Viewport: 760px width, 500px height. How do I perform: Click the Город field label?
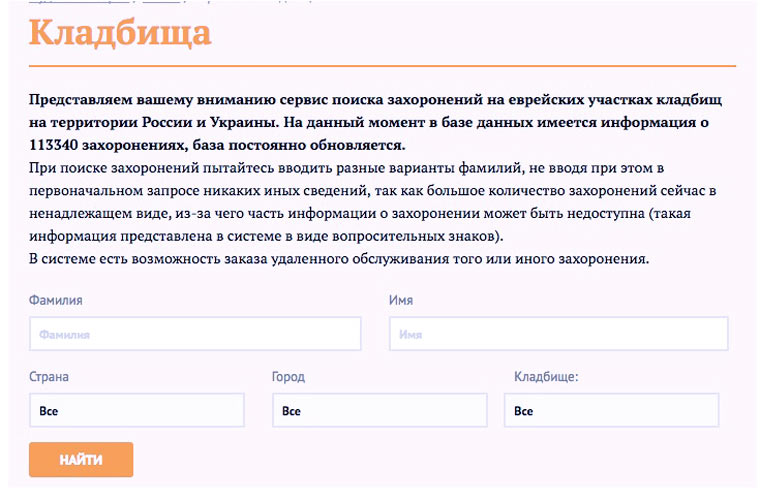(x=288, y=377)
